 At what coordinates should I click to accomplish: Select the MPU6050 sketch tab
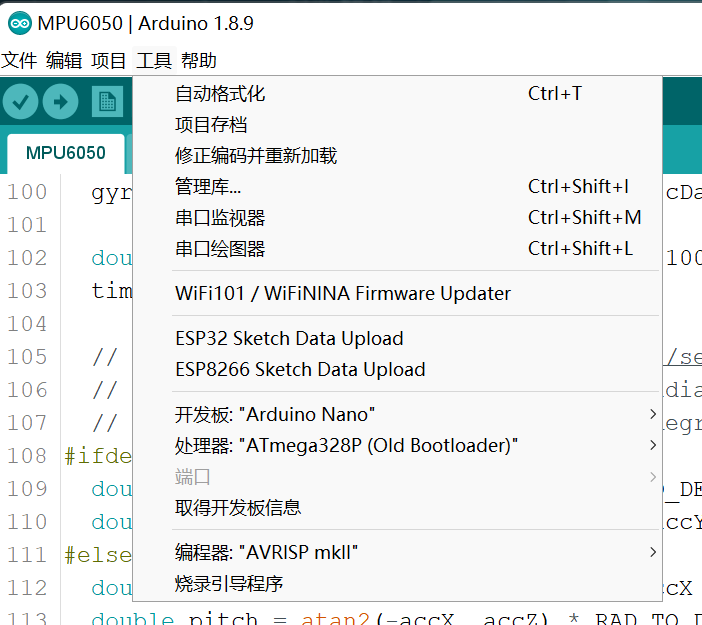pos(66,153)
